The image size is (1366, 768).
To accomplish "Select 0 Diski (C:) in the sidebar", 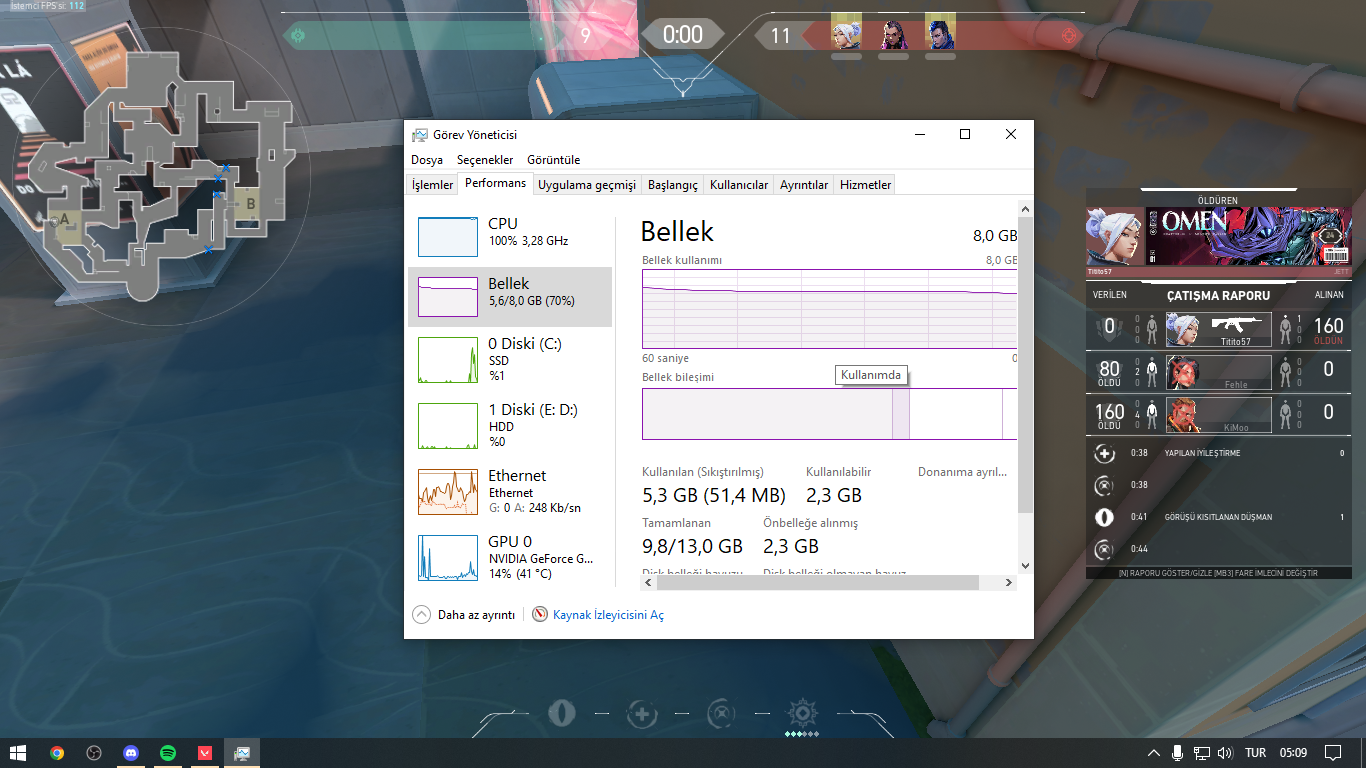I will [510, 359].
